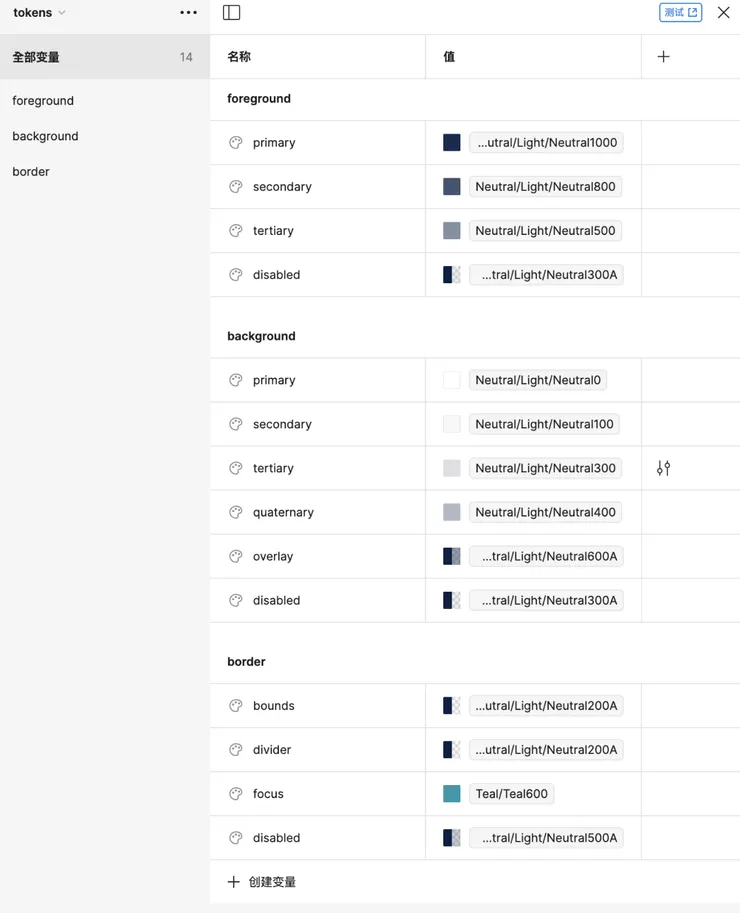740x913 pixels.
Task: Click palette icon of background quaternary
Action: pos(236,512)
